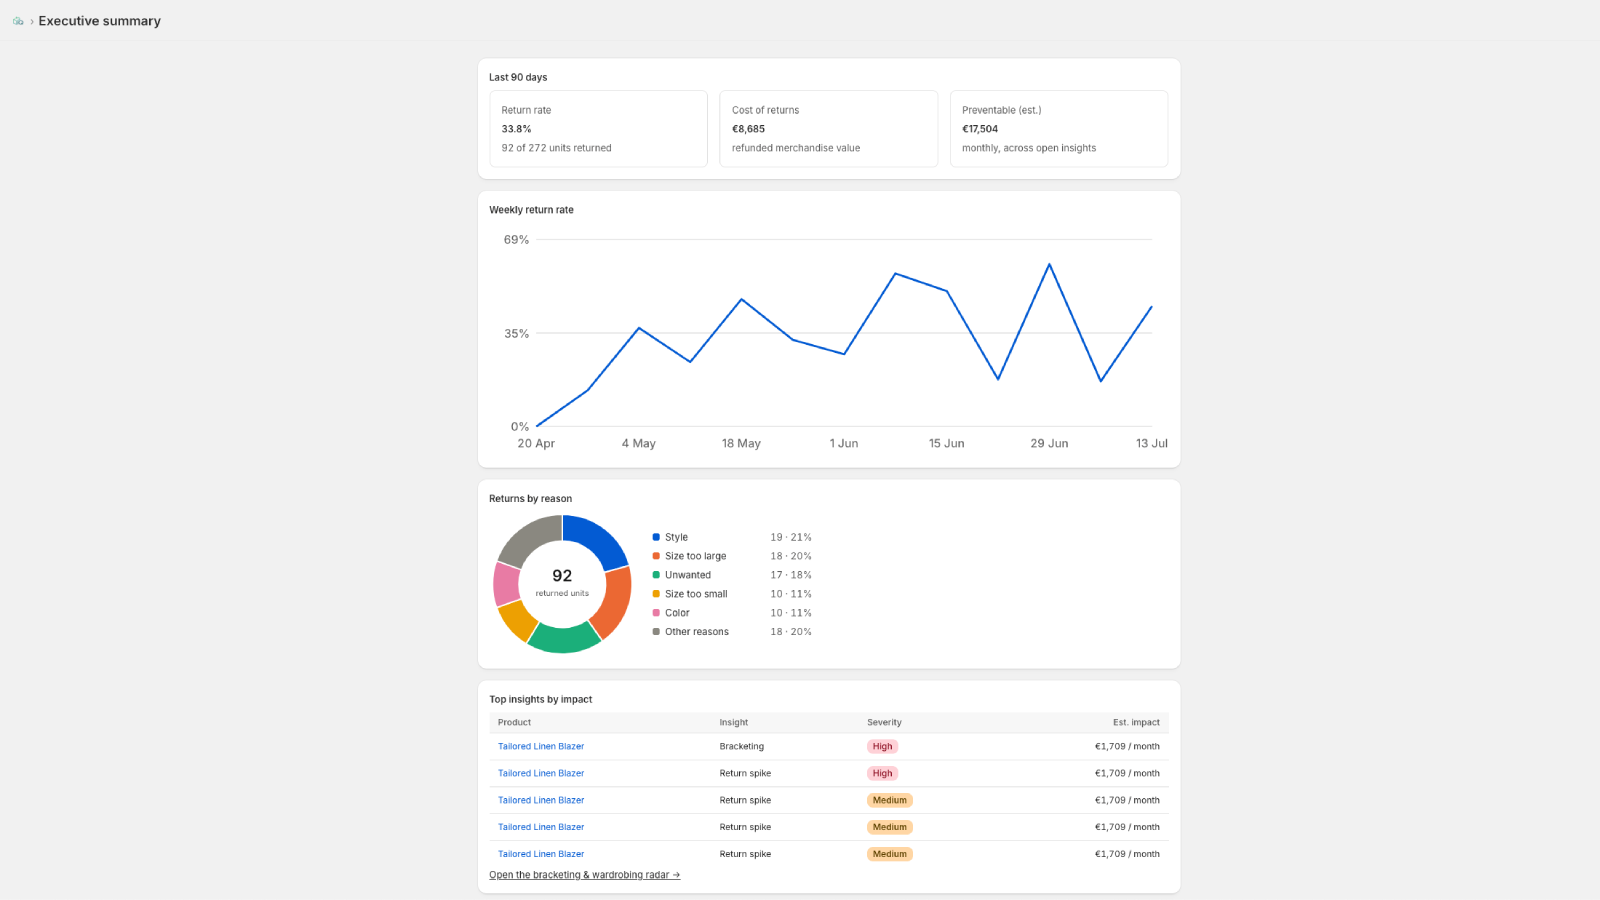Click the blue Style legend swatch
This screenshot has height=900, width=1600.
coord(656,537)
